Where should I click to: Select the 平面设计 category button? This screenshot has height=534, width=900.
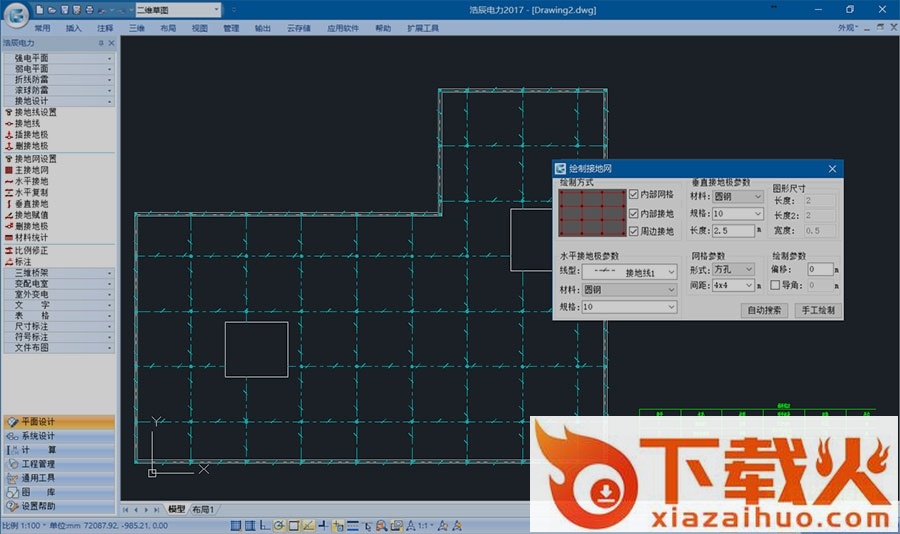(59, 422)
